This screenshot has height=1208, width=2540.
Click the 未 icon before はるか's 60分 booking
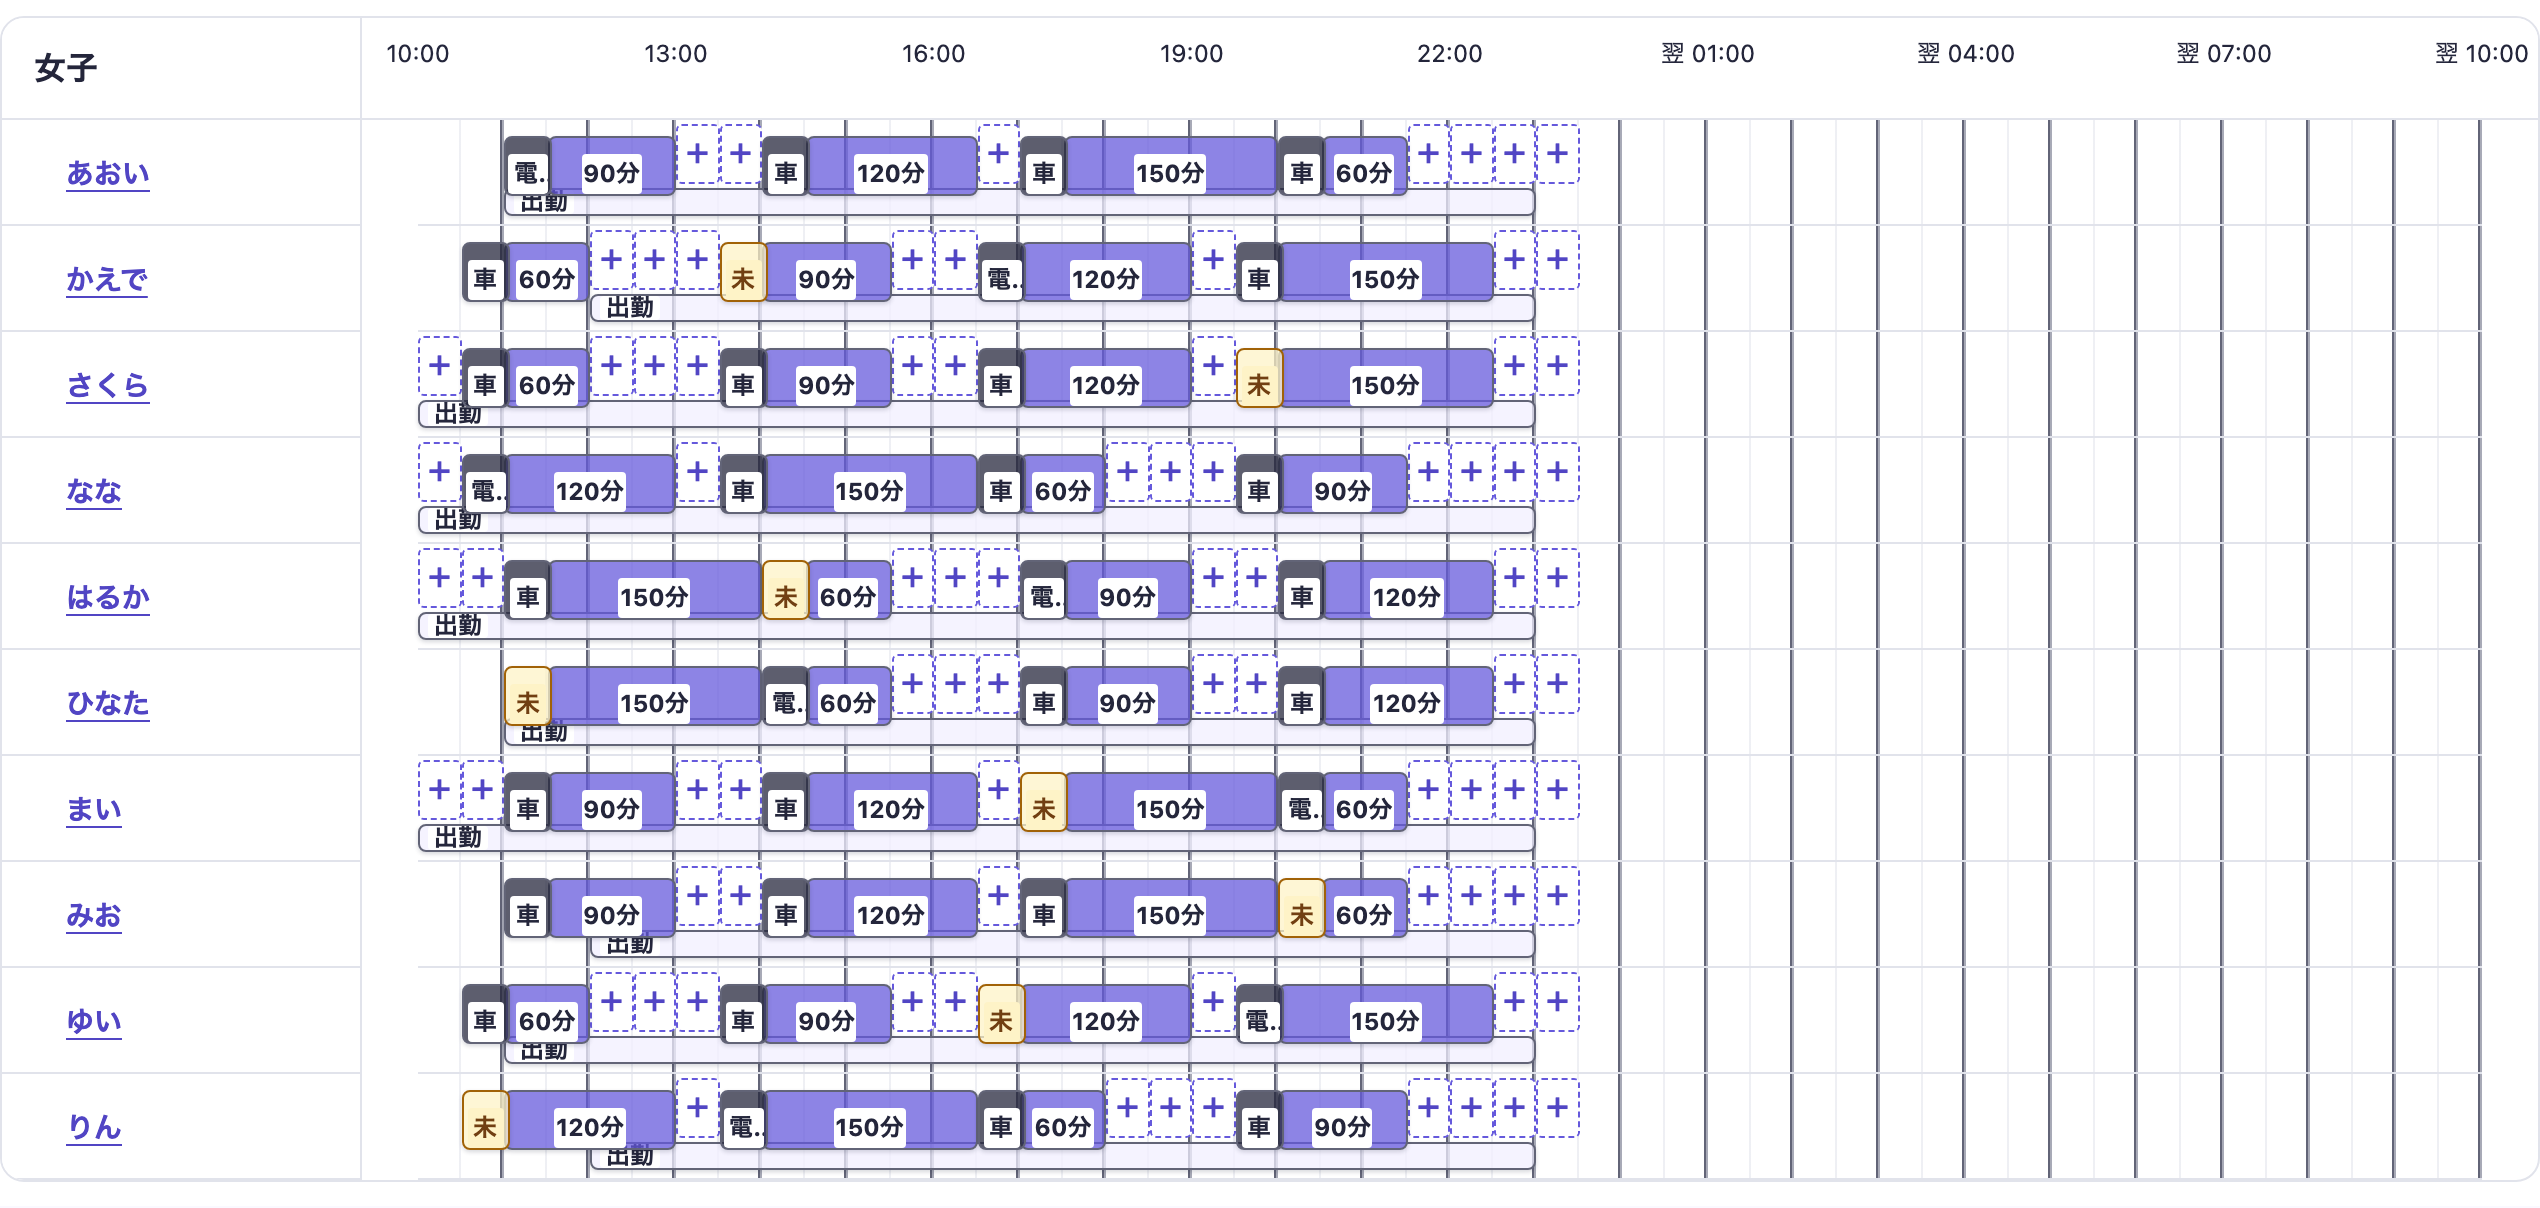pos(786,591)
